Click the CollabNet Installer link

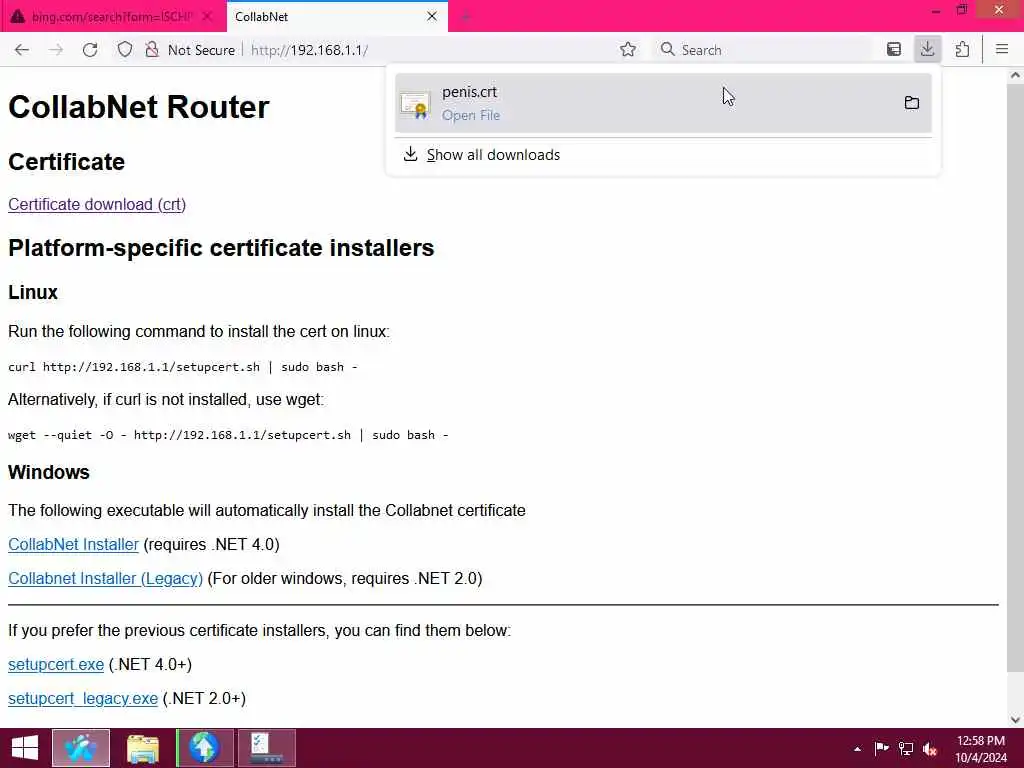[73, 545]
